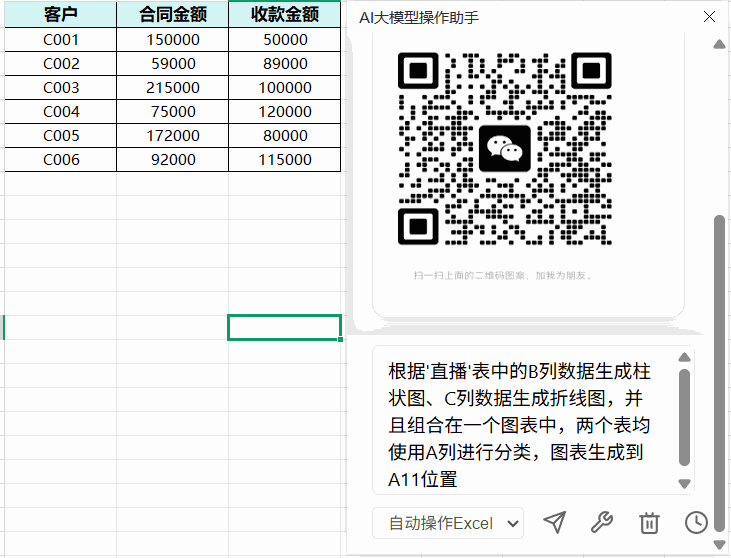
Task: Select receipt amount cell 115000
Action: (x=285, y=159)
